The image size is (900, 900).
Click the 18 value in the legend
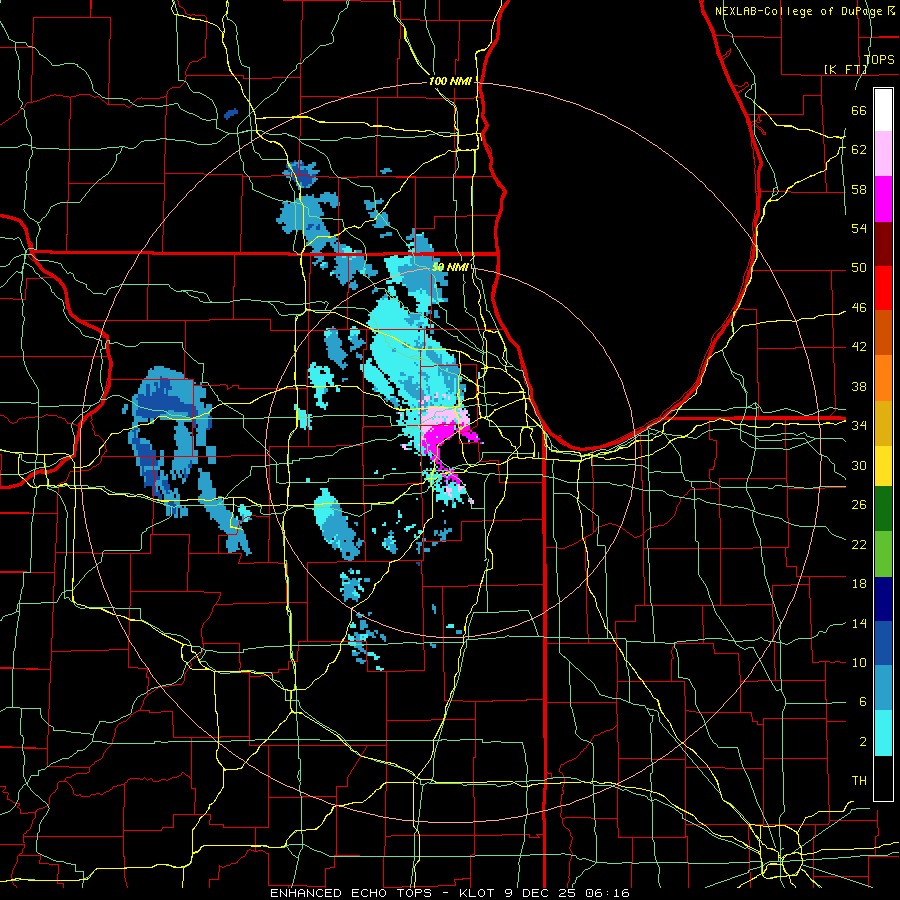pos(859,584)
